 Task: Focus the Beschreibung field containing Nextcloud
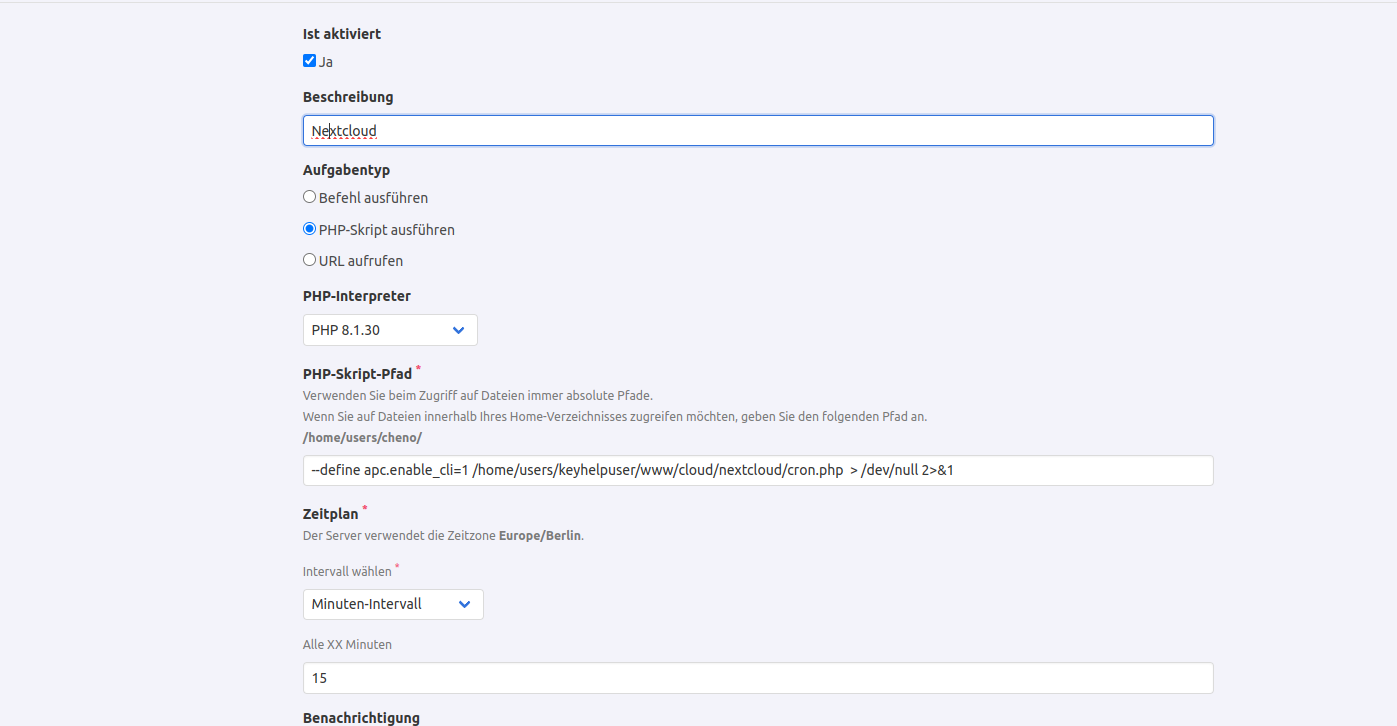point(757,131)
